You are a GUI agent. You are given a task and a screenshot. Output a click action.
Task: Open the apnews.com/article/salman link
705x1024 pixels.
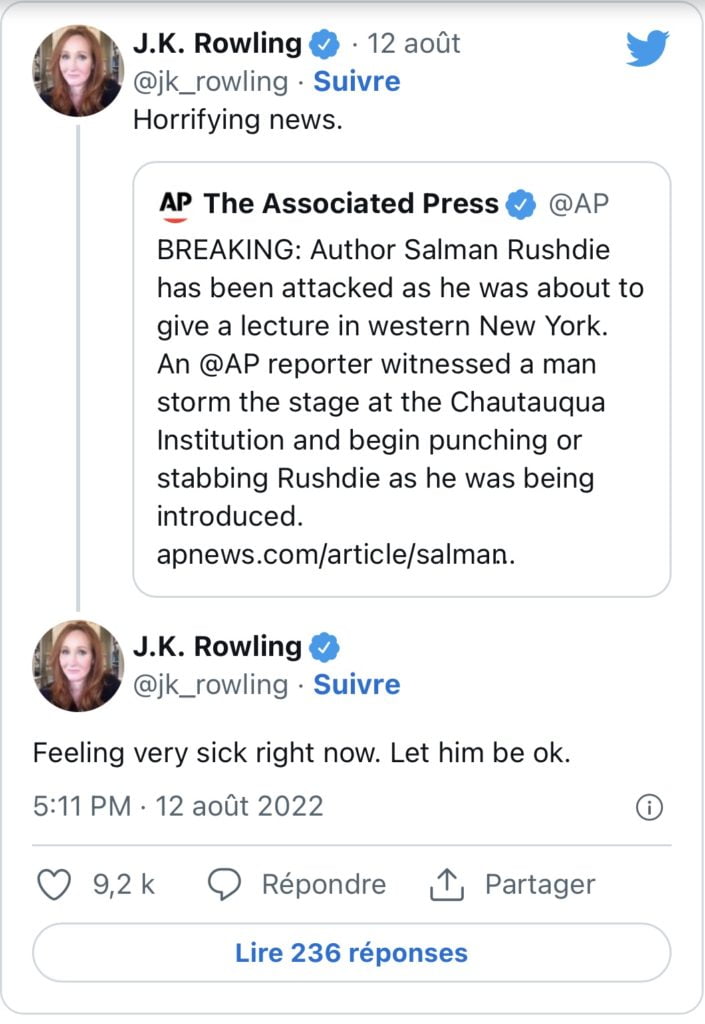[x=336, y=556]
